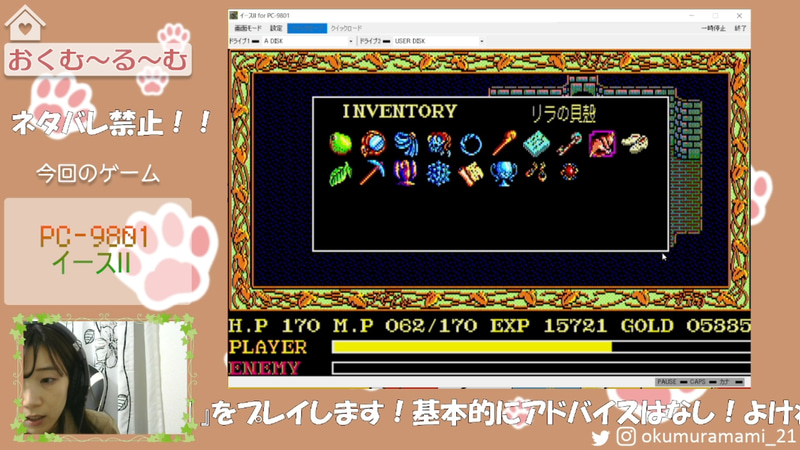The image size is (800, 450).
Task: Select the green apple item in inventory
Action: [x=340, y=143]
